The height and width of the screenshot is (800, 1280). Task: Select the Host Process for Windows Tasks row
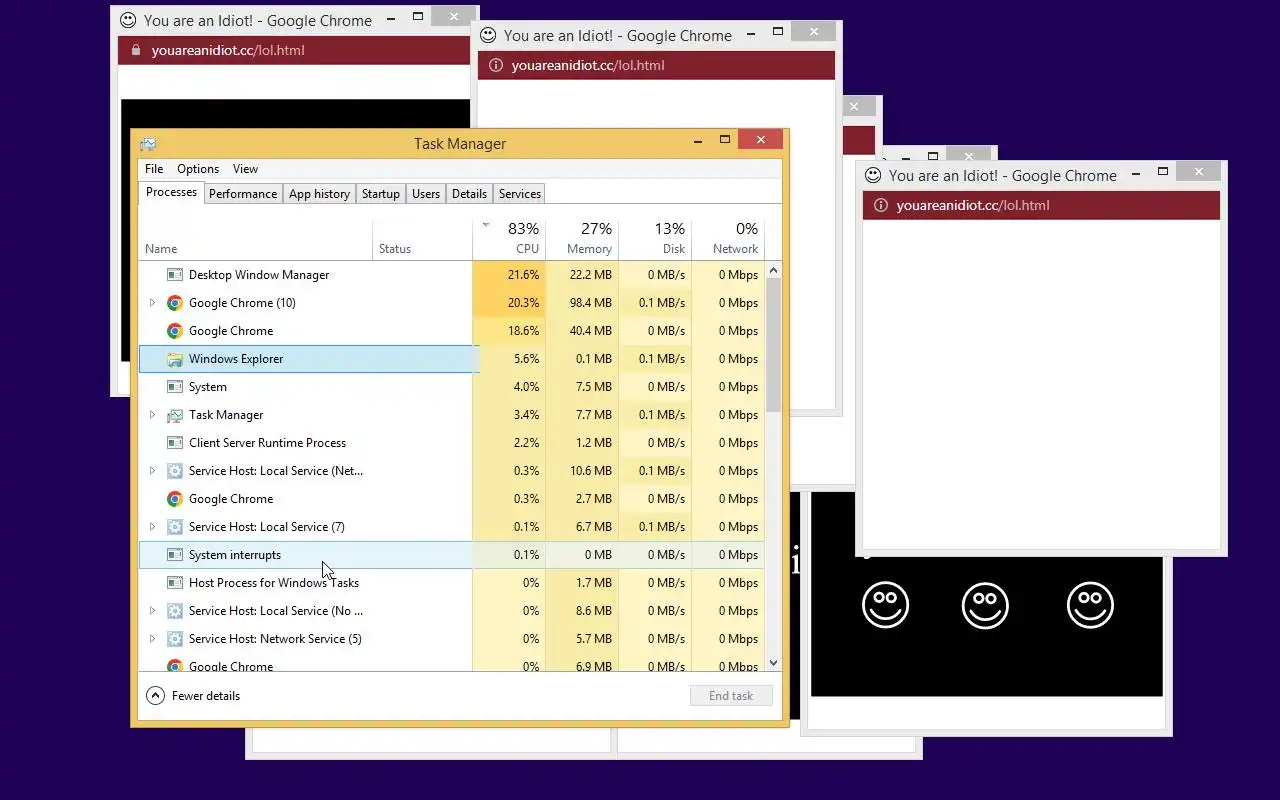452,583
